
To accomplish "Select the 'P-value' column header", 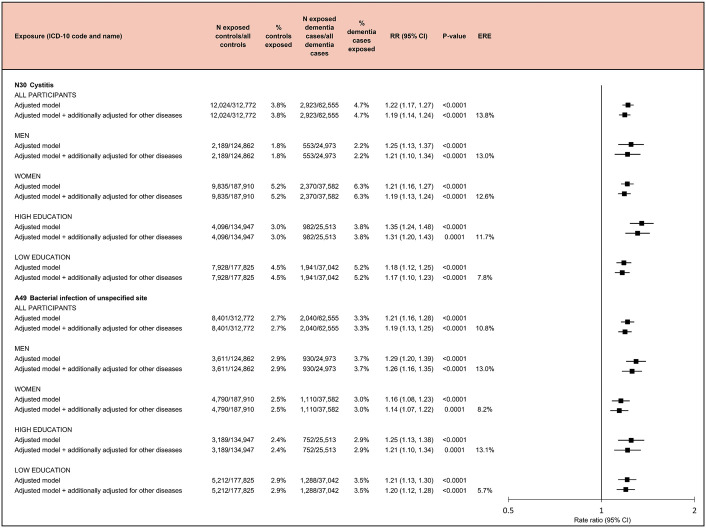I will pos(454,36).
